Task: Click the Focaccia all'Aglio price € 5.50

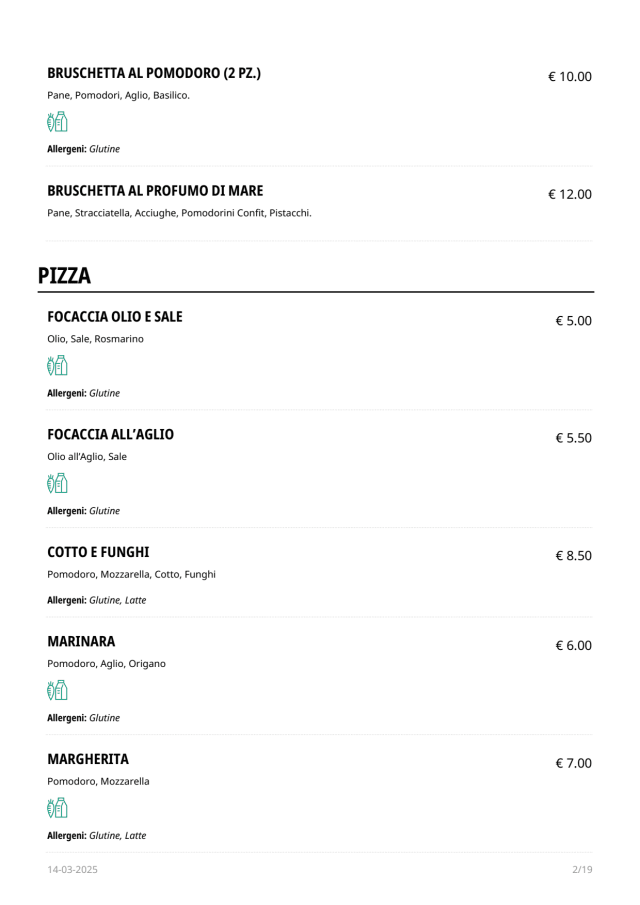Action: pyautogui.click(x=574, y=438)
